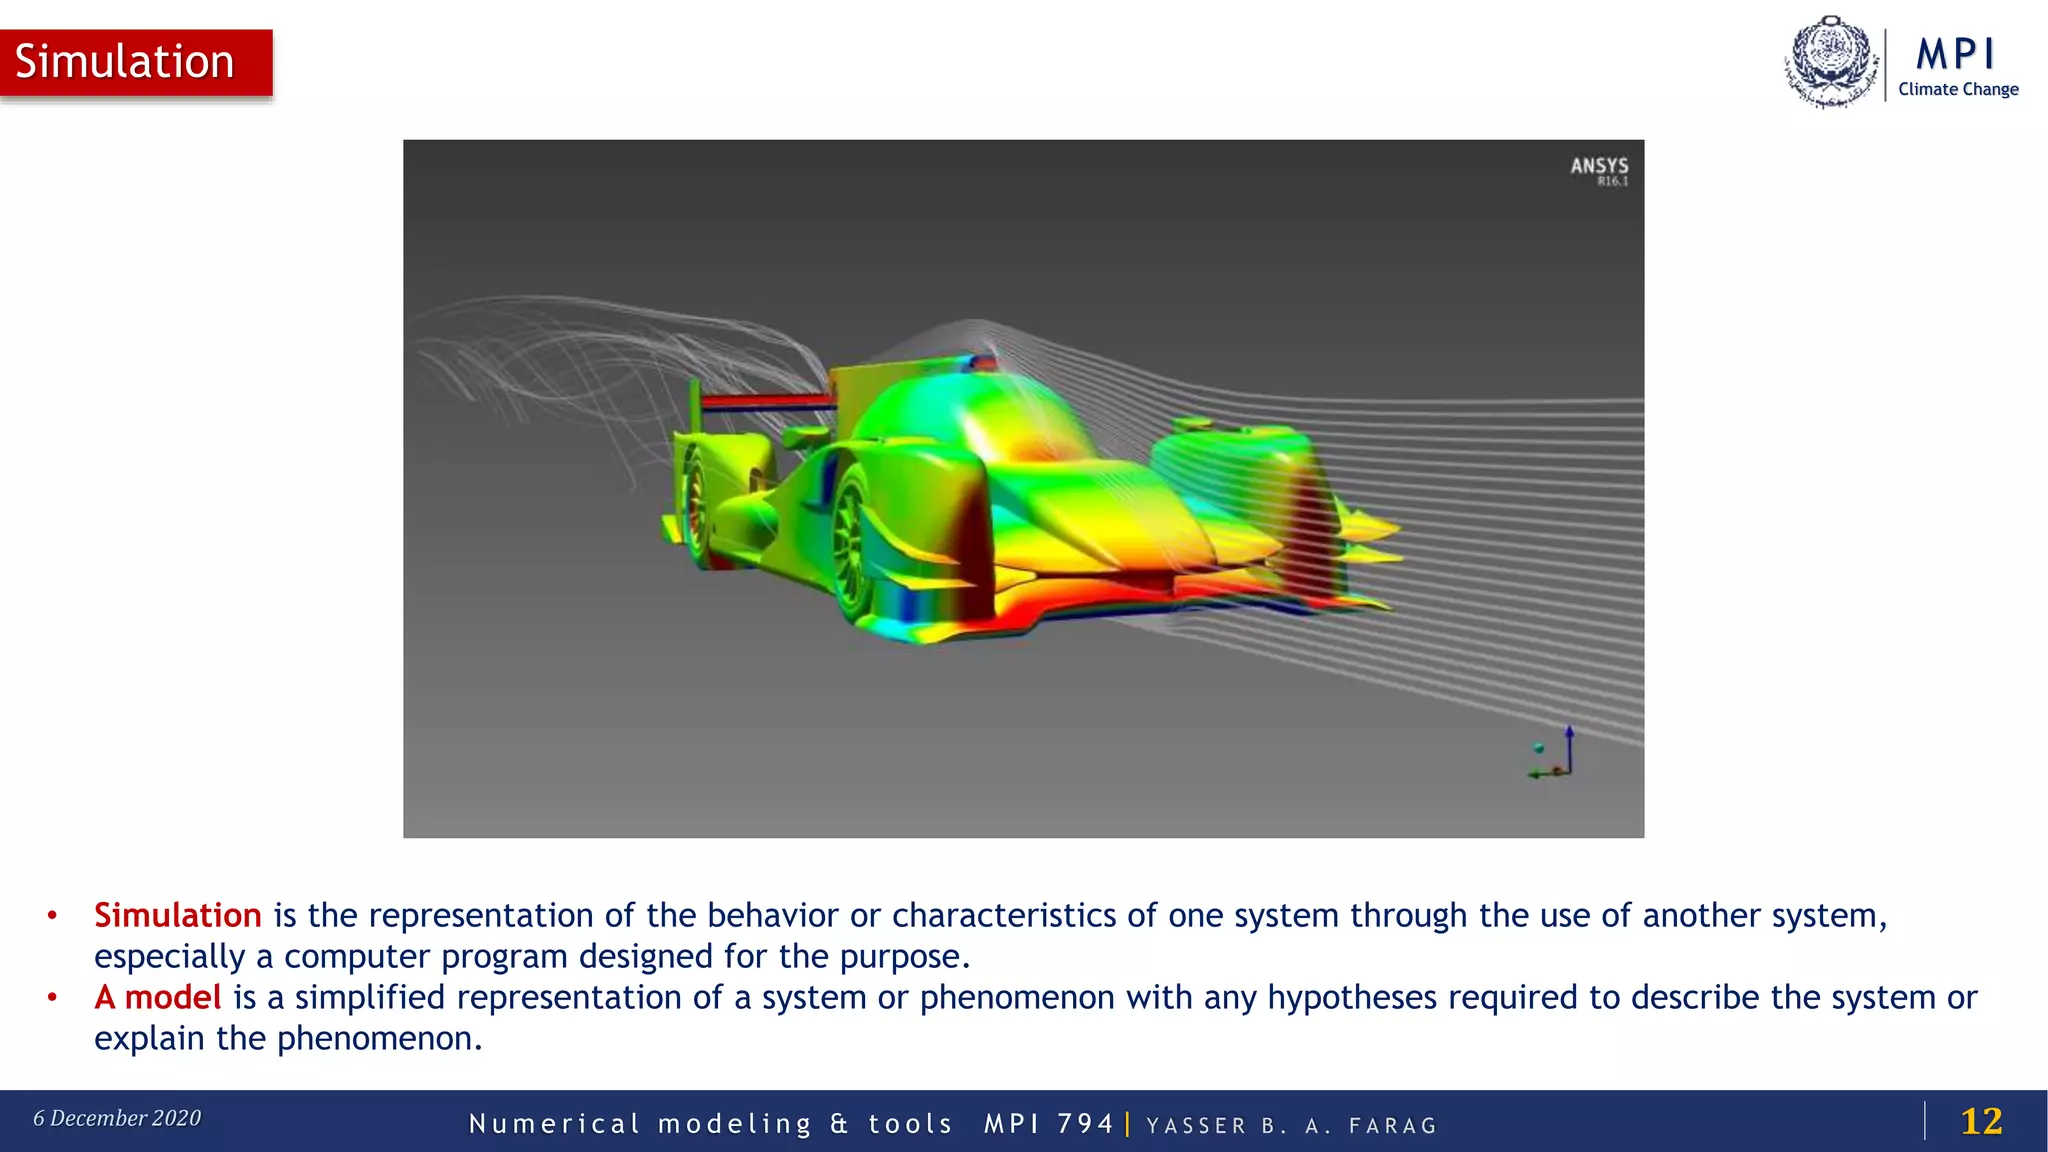2048x1152 pixels.
Task: Click the ANSYS R16.1 watermark
Action: 1599,170
